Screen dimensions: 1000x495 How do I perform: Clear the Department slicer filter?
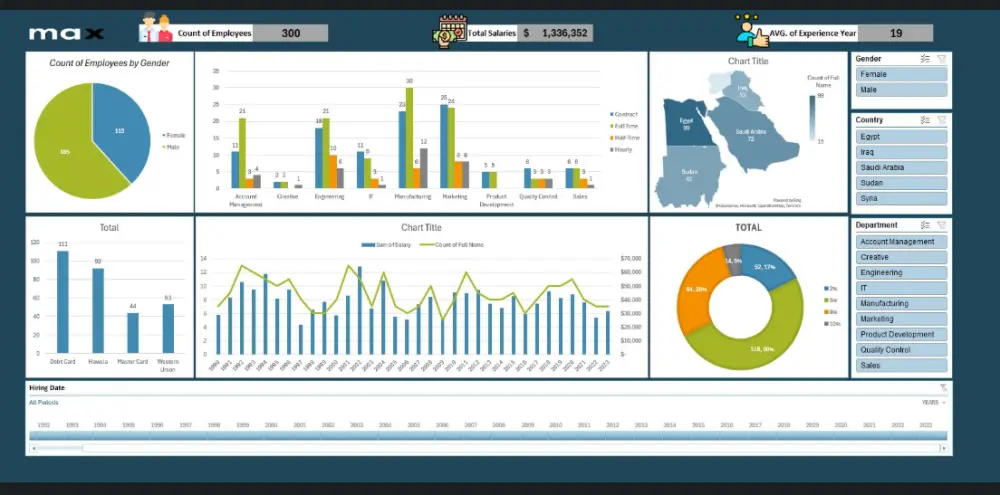941,225
